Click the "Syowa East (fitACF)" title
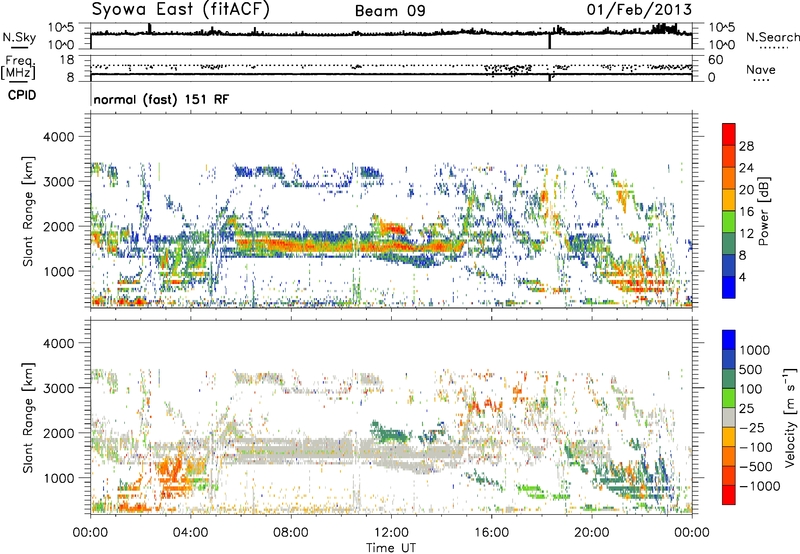The width and height of the screenshot is (800, 554). pos(181,9)
